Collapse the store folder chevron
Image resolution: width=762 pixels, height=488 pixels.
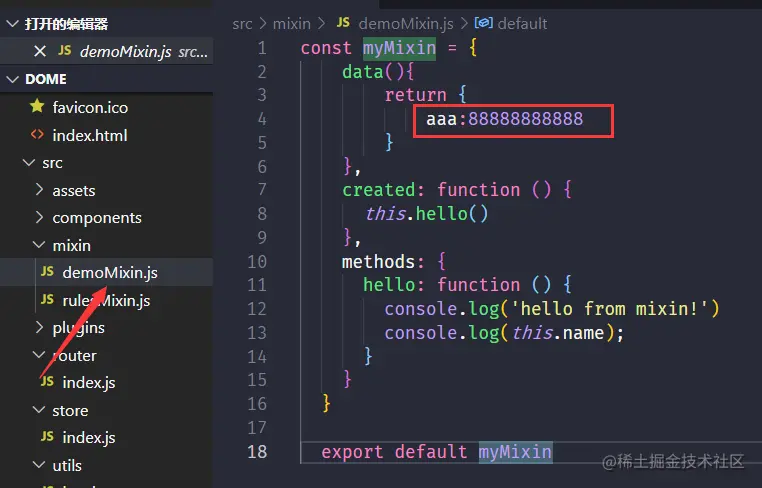(x=39, y=410)
